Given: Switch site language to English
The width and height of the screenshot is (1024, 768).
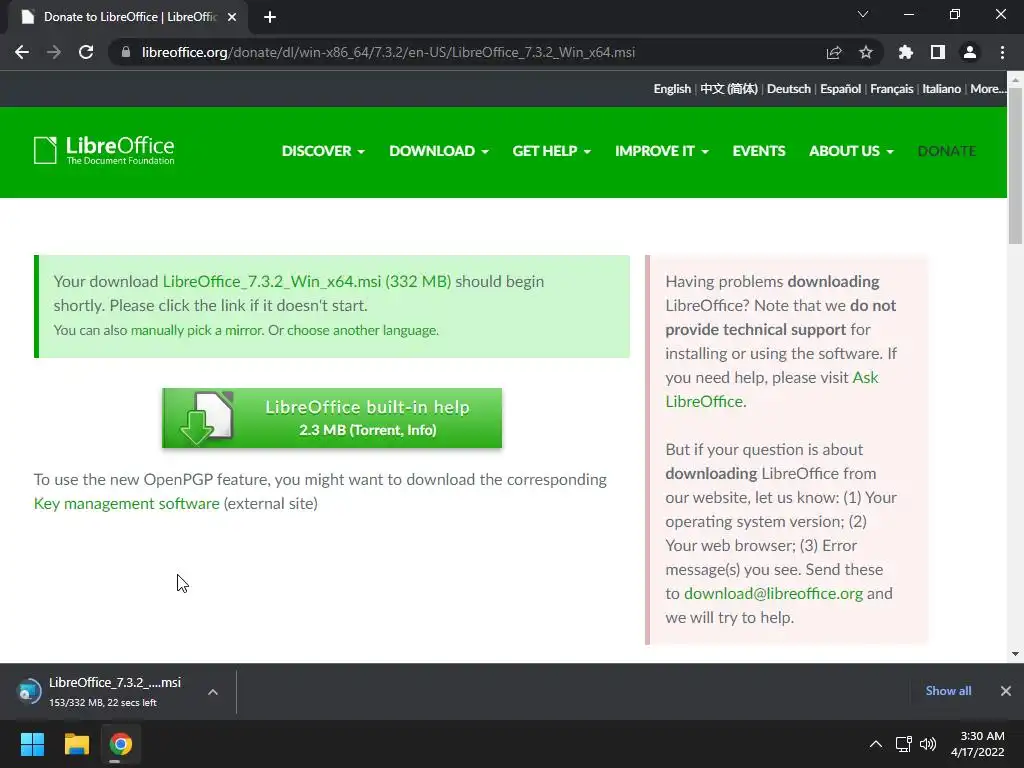Looking at the screenshot, I should pos(672,89).
